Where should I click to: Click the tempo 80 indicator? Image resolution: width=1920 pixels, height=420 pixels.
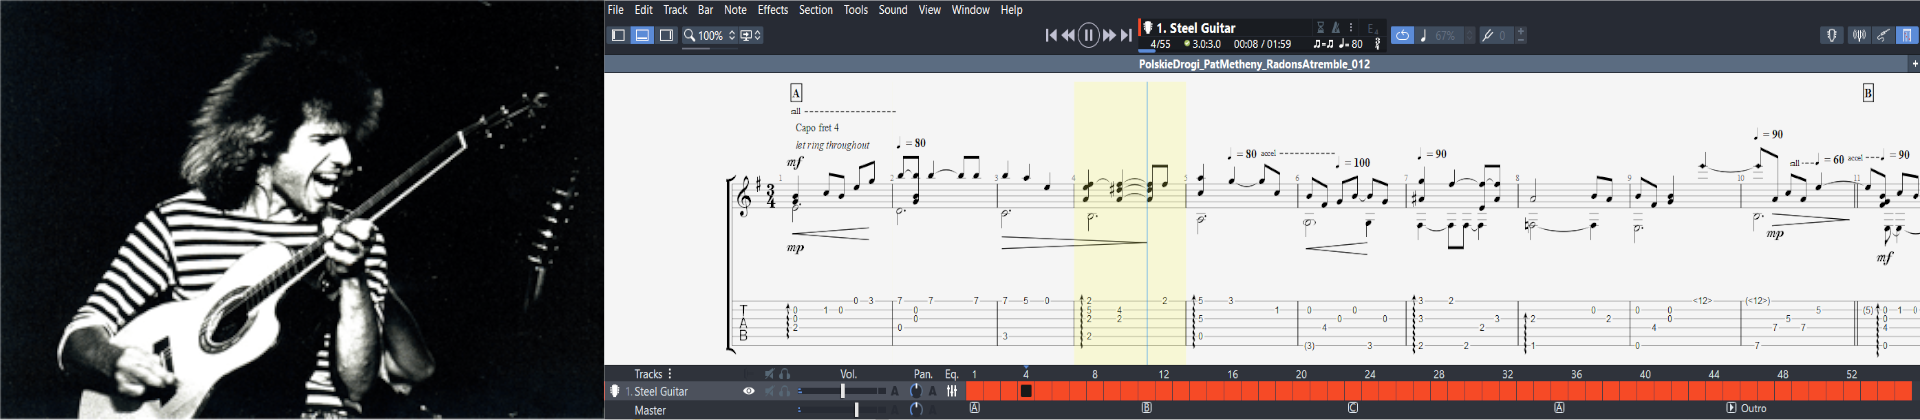point(1351,44)
